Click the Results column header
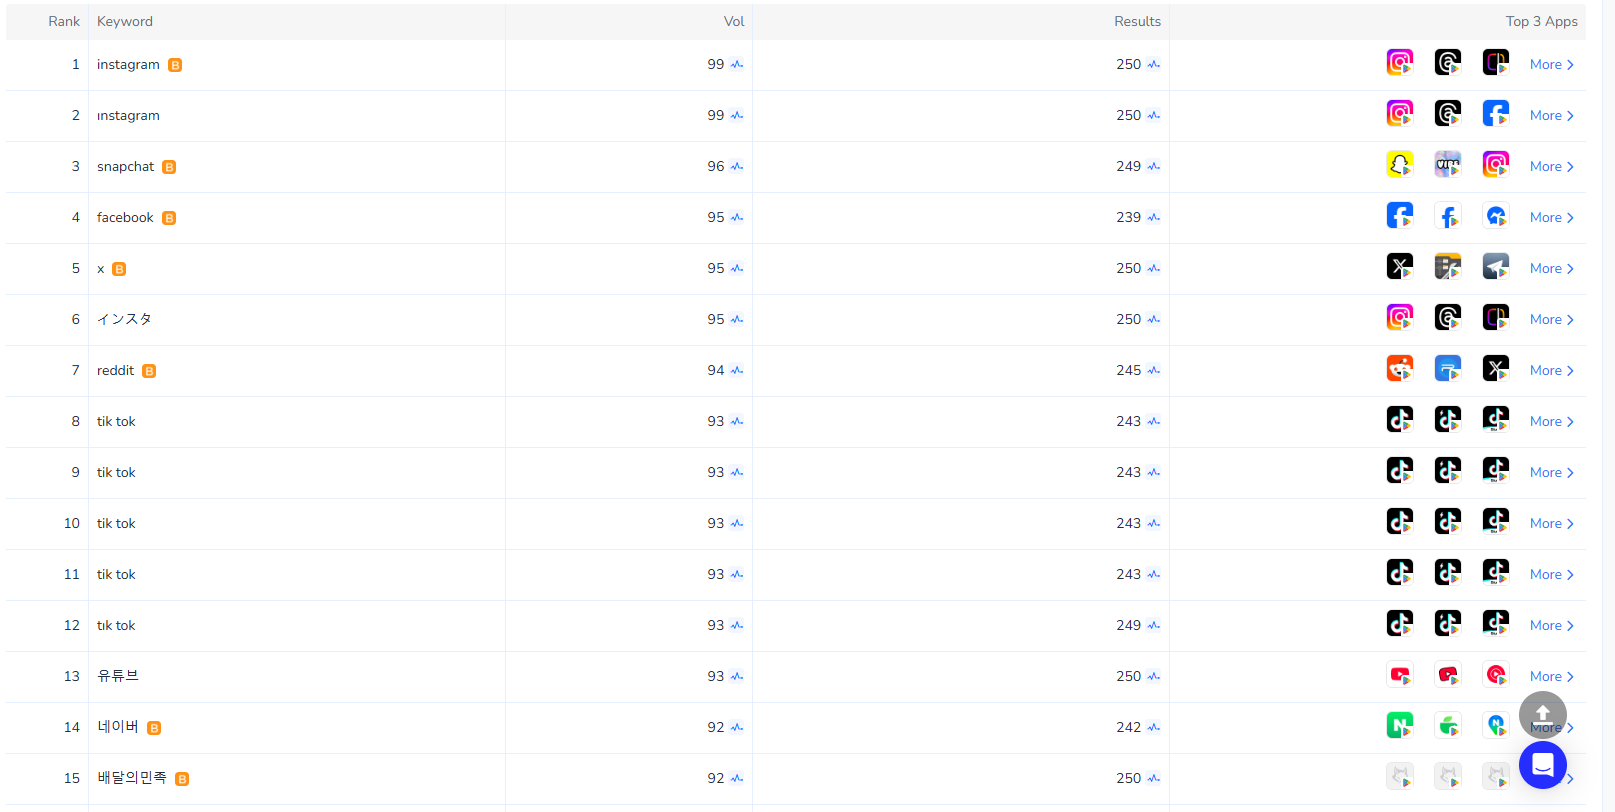The width and height of the screenshot is (1615, 812). 1137,22
